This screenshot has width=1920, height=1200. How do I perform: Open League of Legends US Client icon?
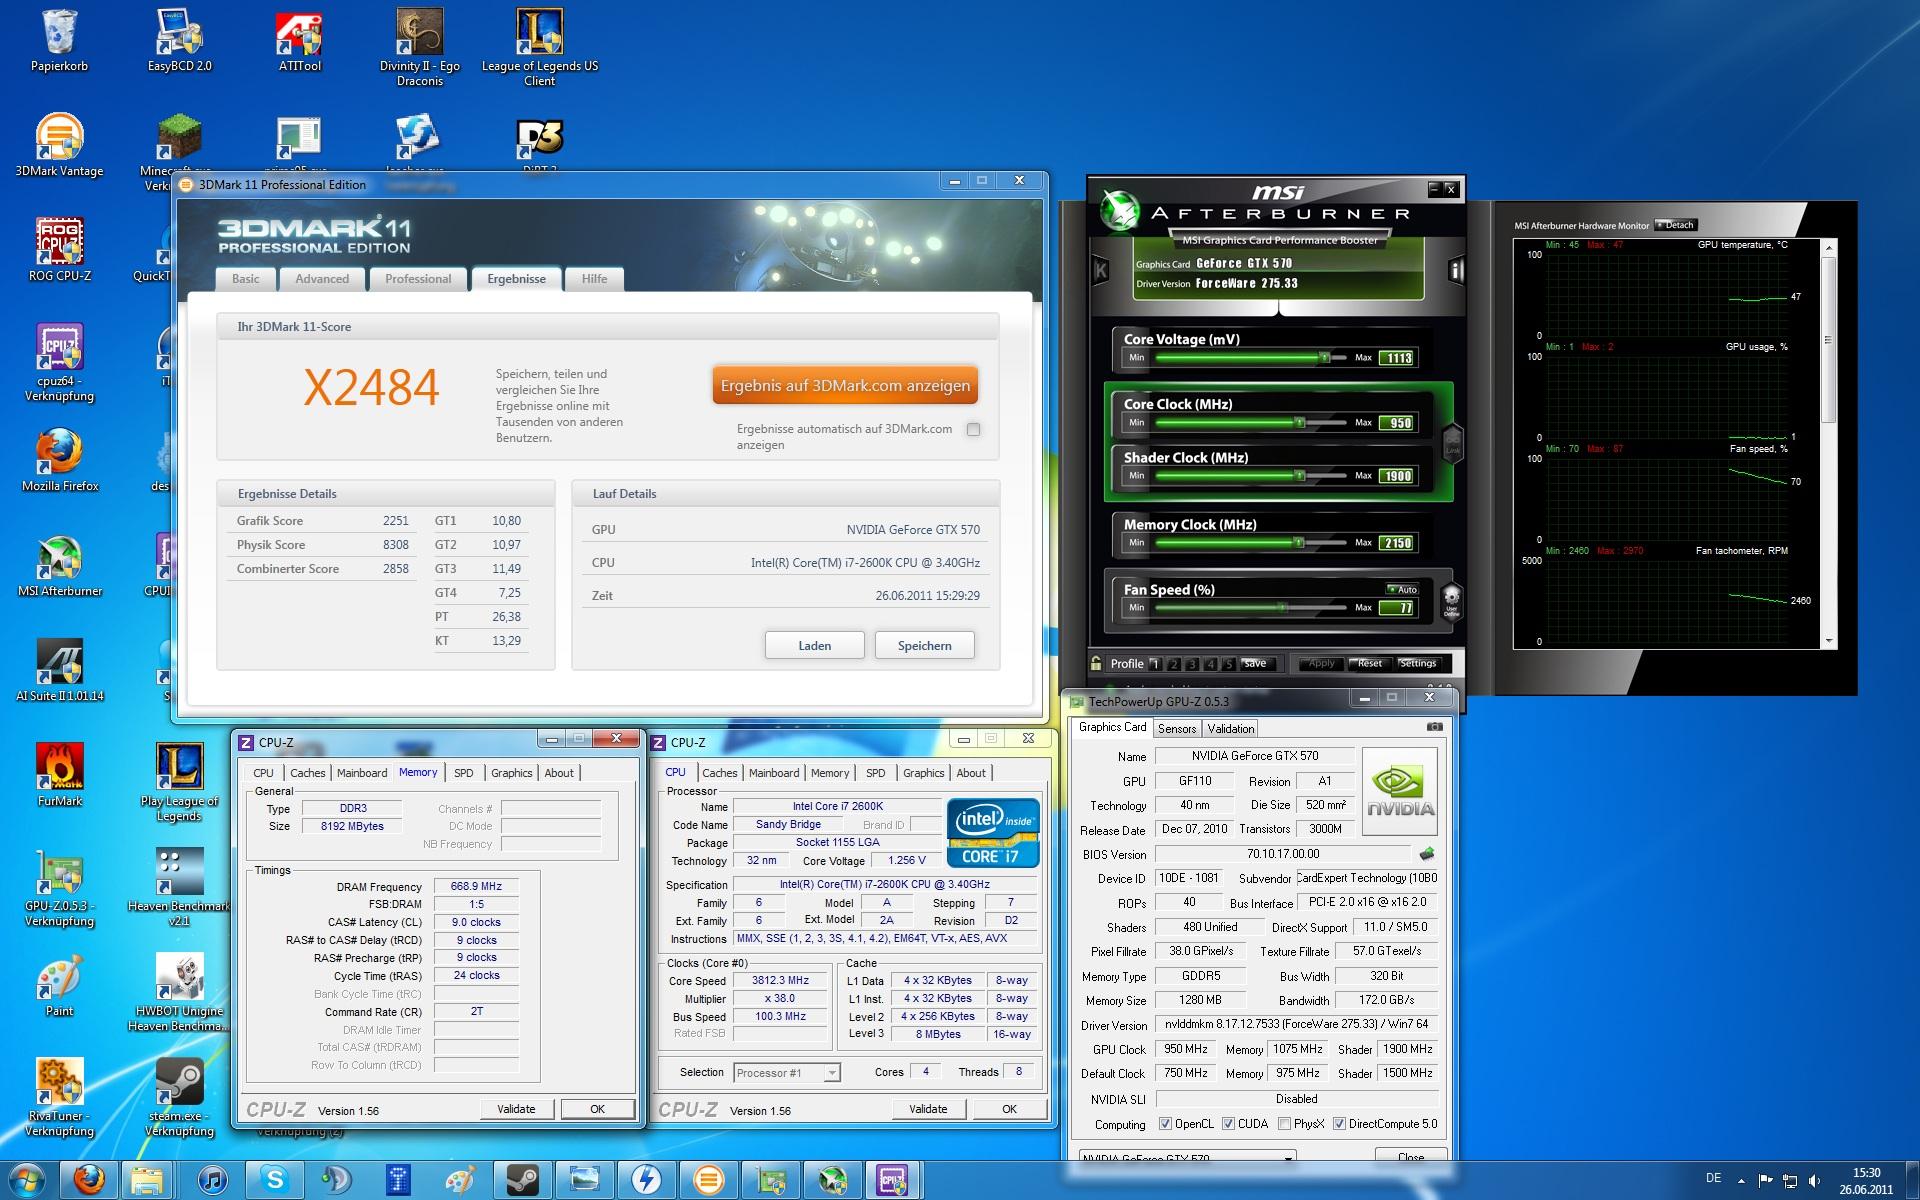pyautogui.click(x=540, y=48)
